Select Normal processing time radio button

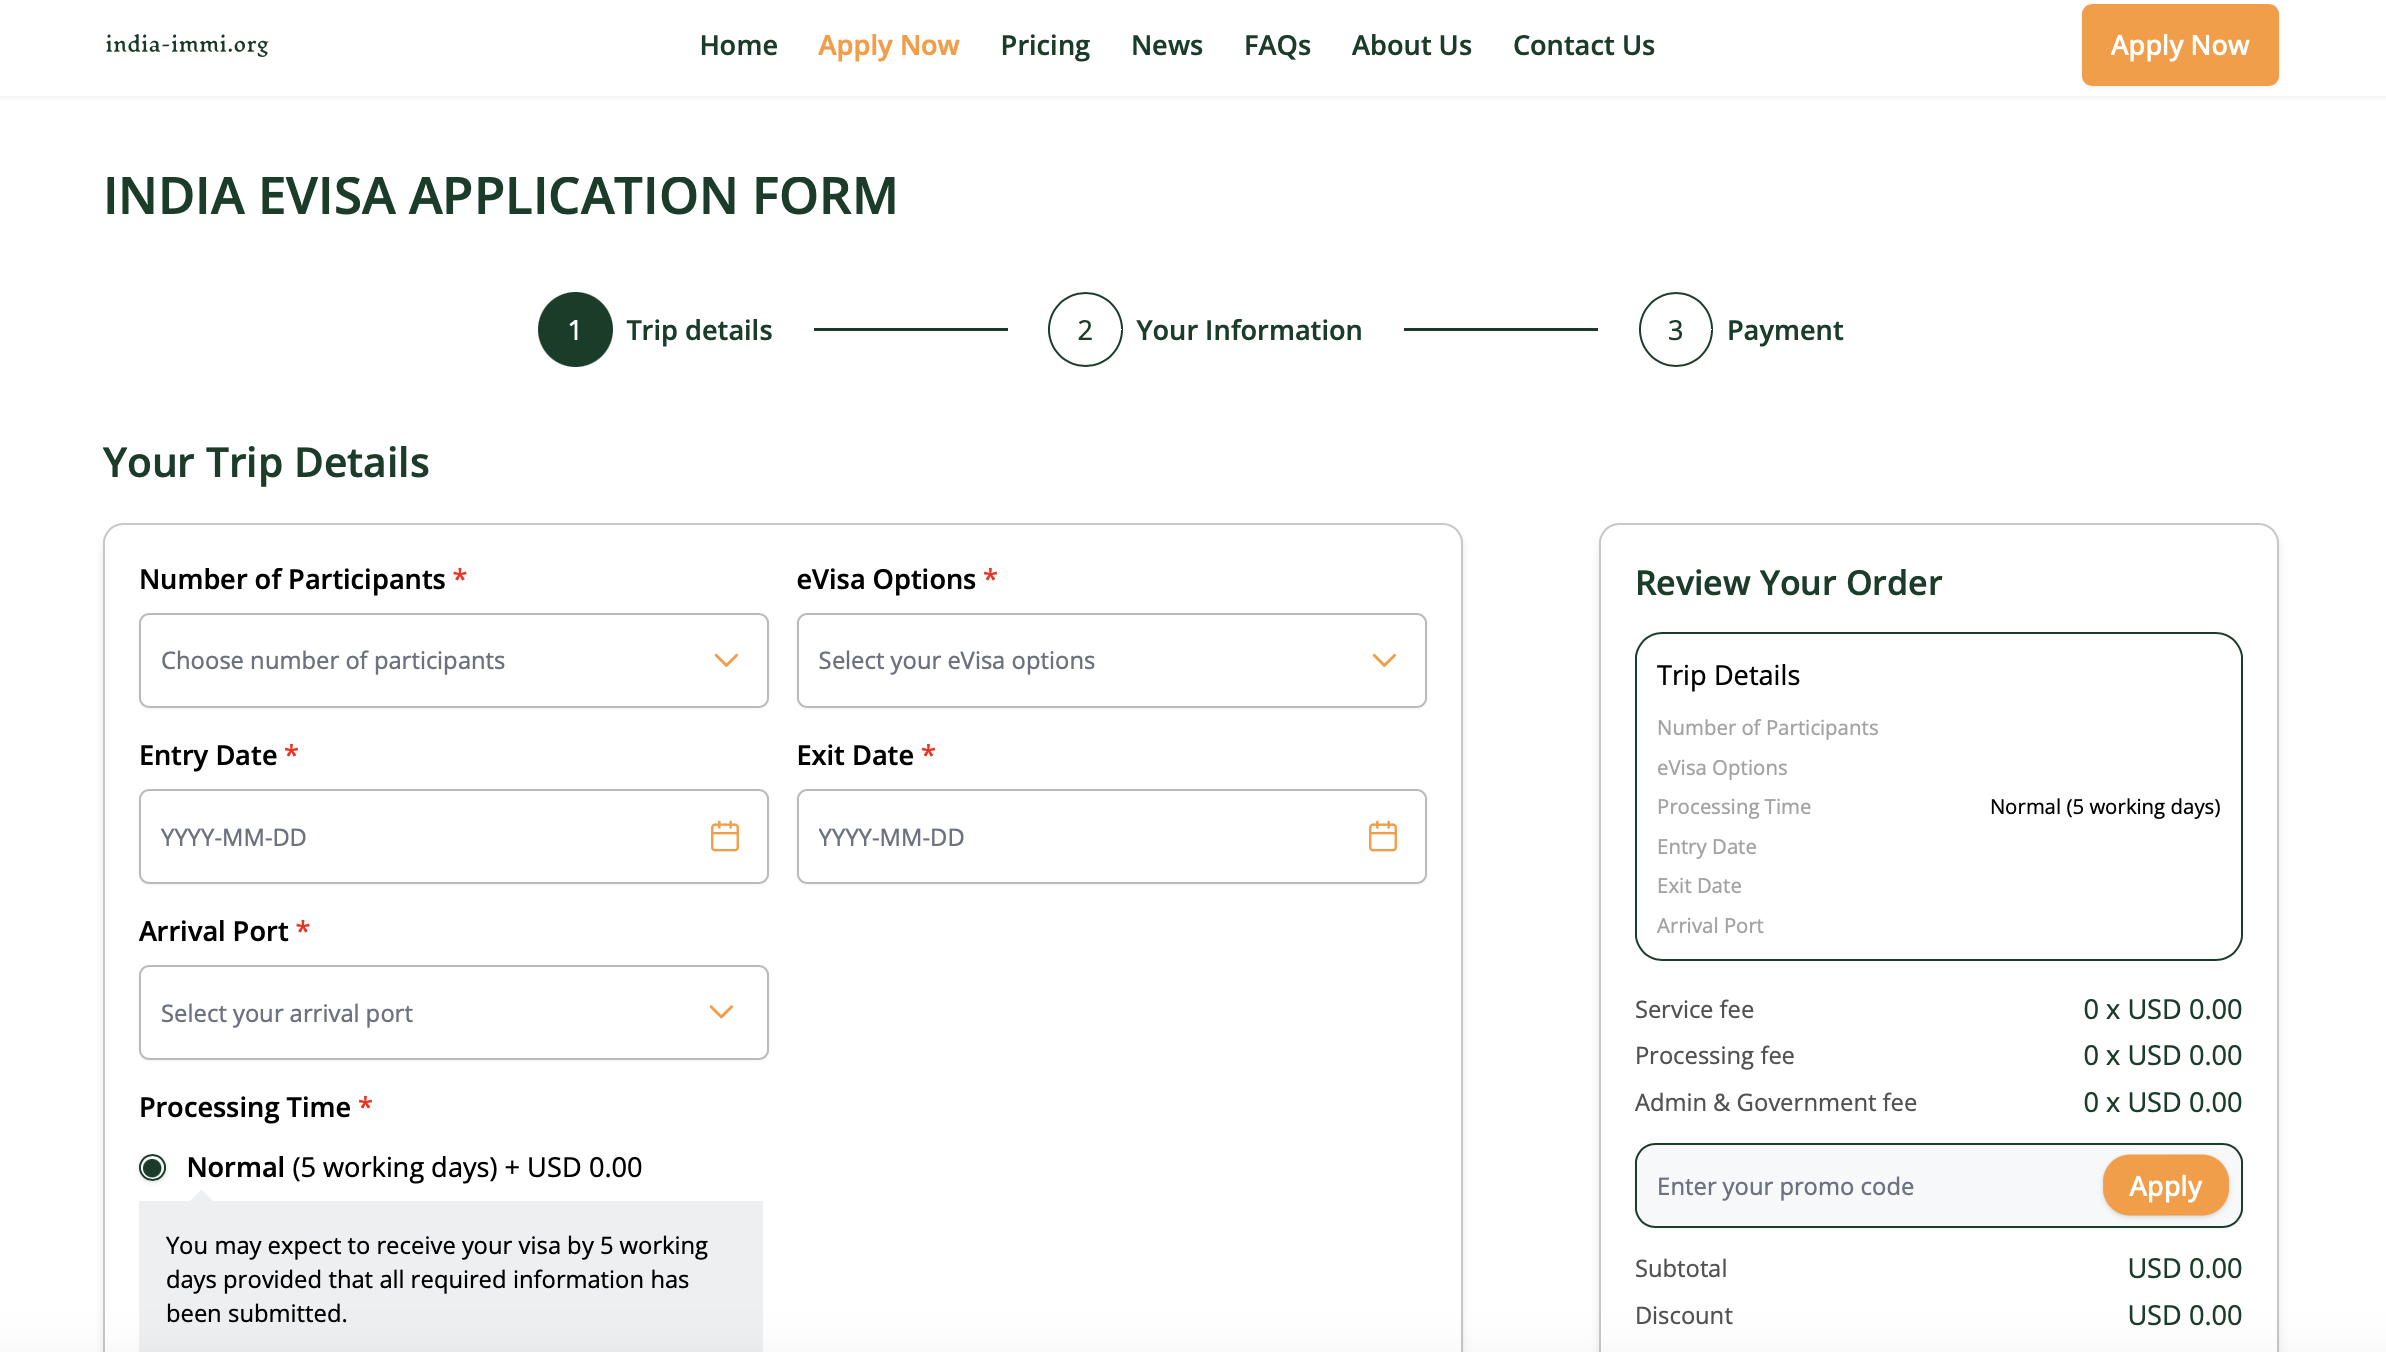click(x=153, y=1167)
